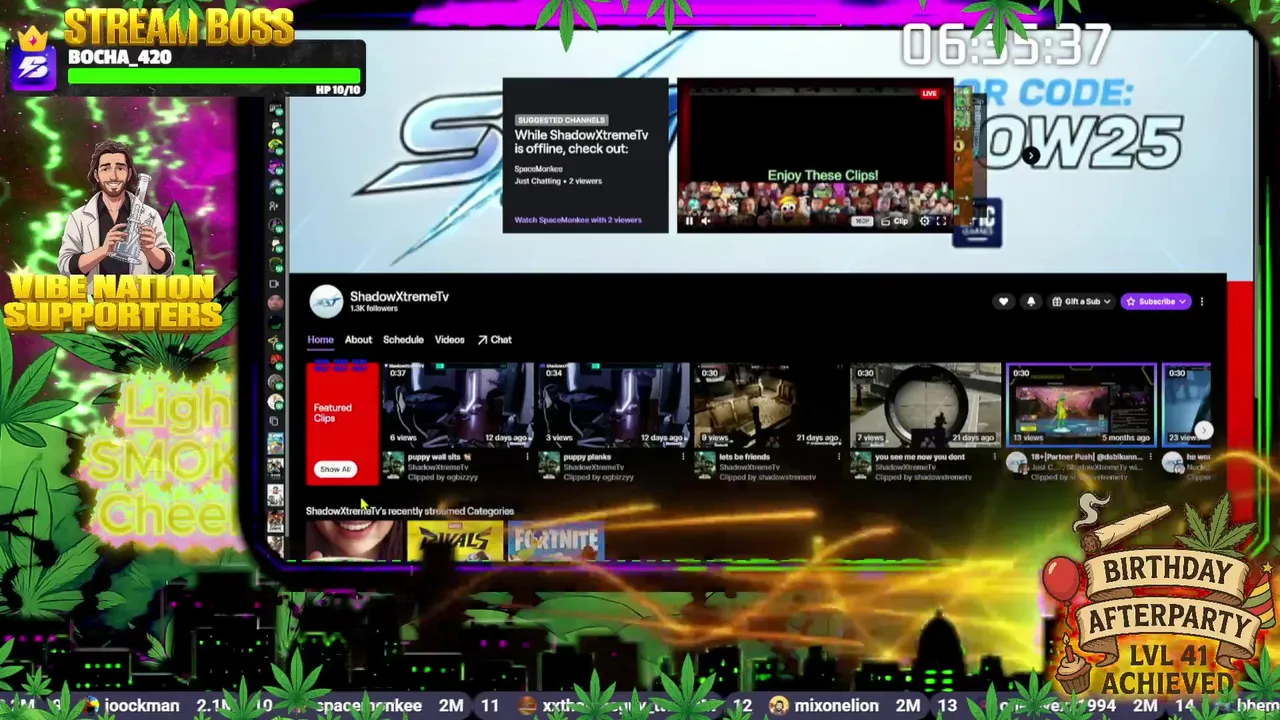Mute the player with the speaker icon
This screenshot has height=720, width=1280.
click(x=705, y=221)
